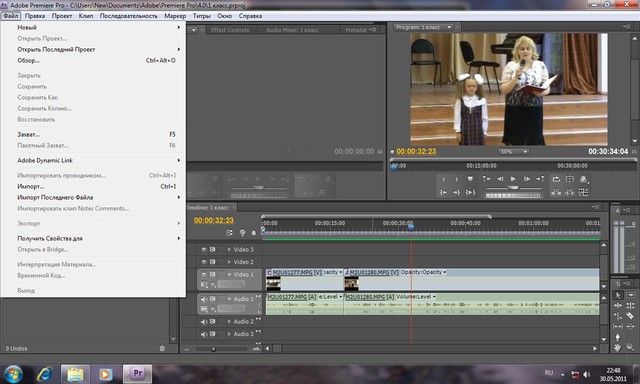Mute Audio 1 track speaker toggle
This screenshot has height=384, width=640.
point(204,299)
